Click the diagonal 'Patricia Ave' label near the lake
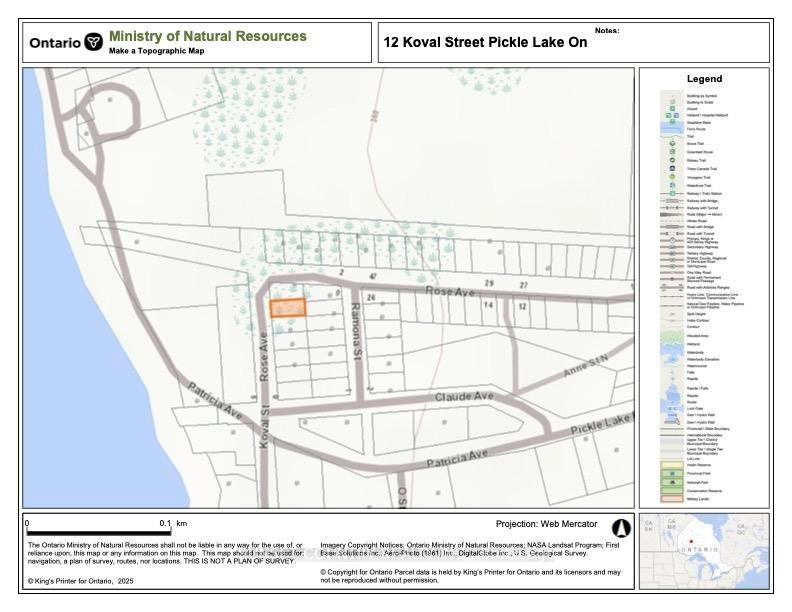 tap(215, 401)
